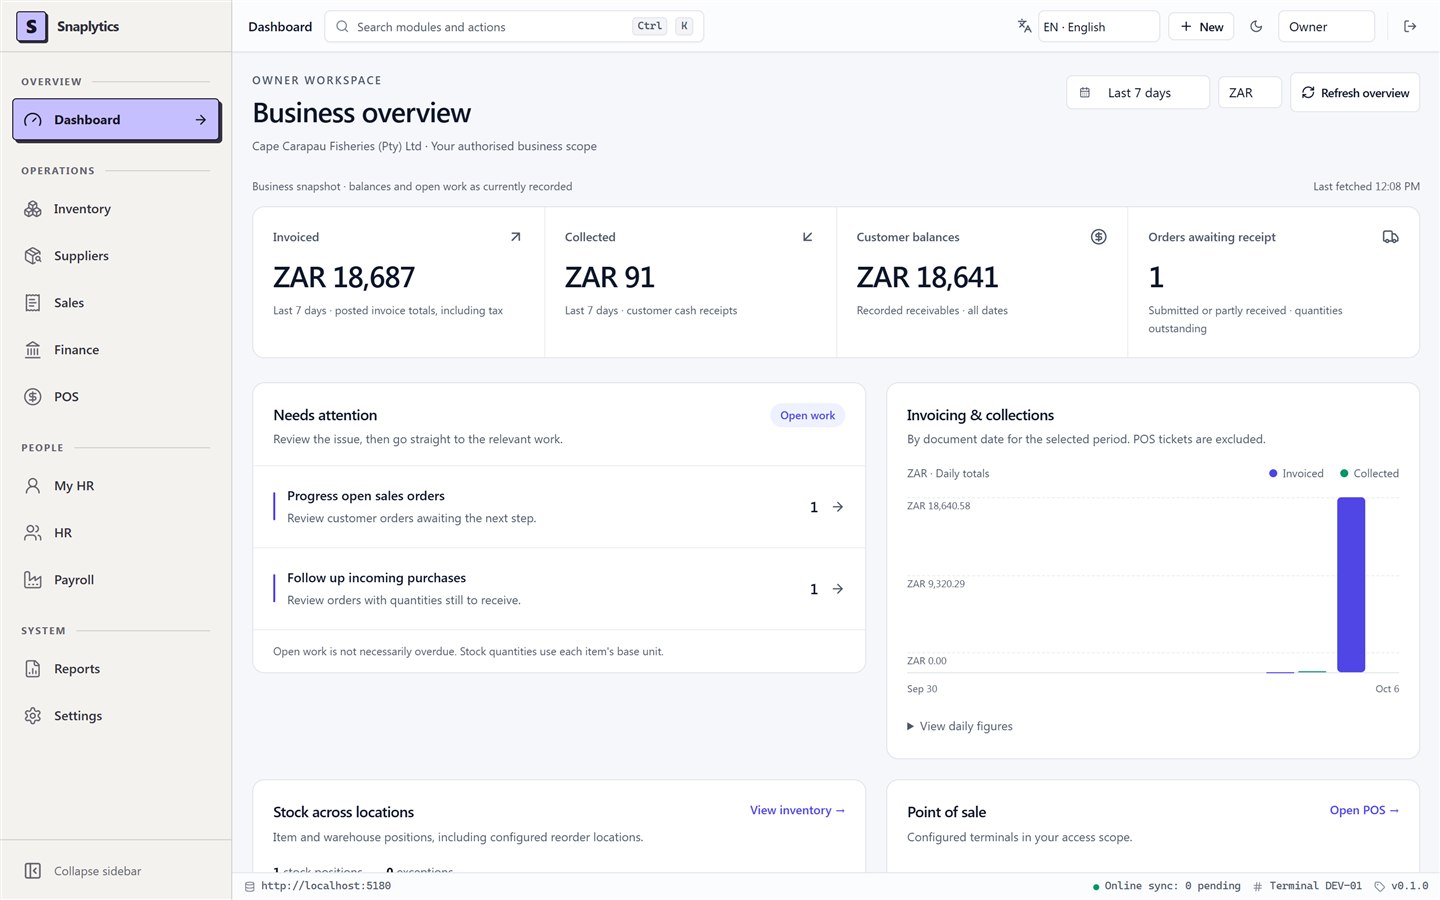The width and height of the screenshot is (1440, 900).
Task: Toggle the Invoiced legend series
Action: [x=1296, y=474]
